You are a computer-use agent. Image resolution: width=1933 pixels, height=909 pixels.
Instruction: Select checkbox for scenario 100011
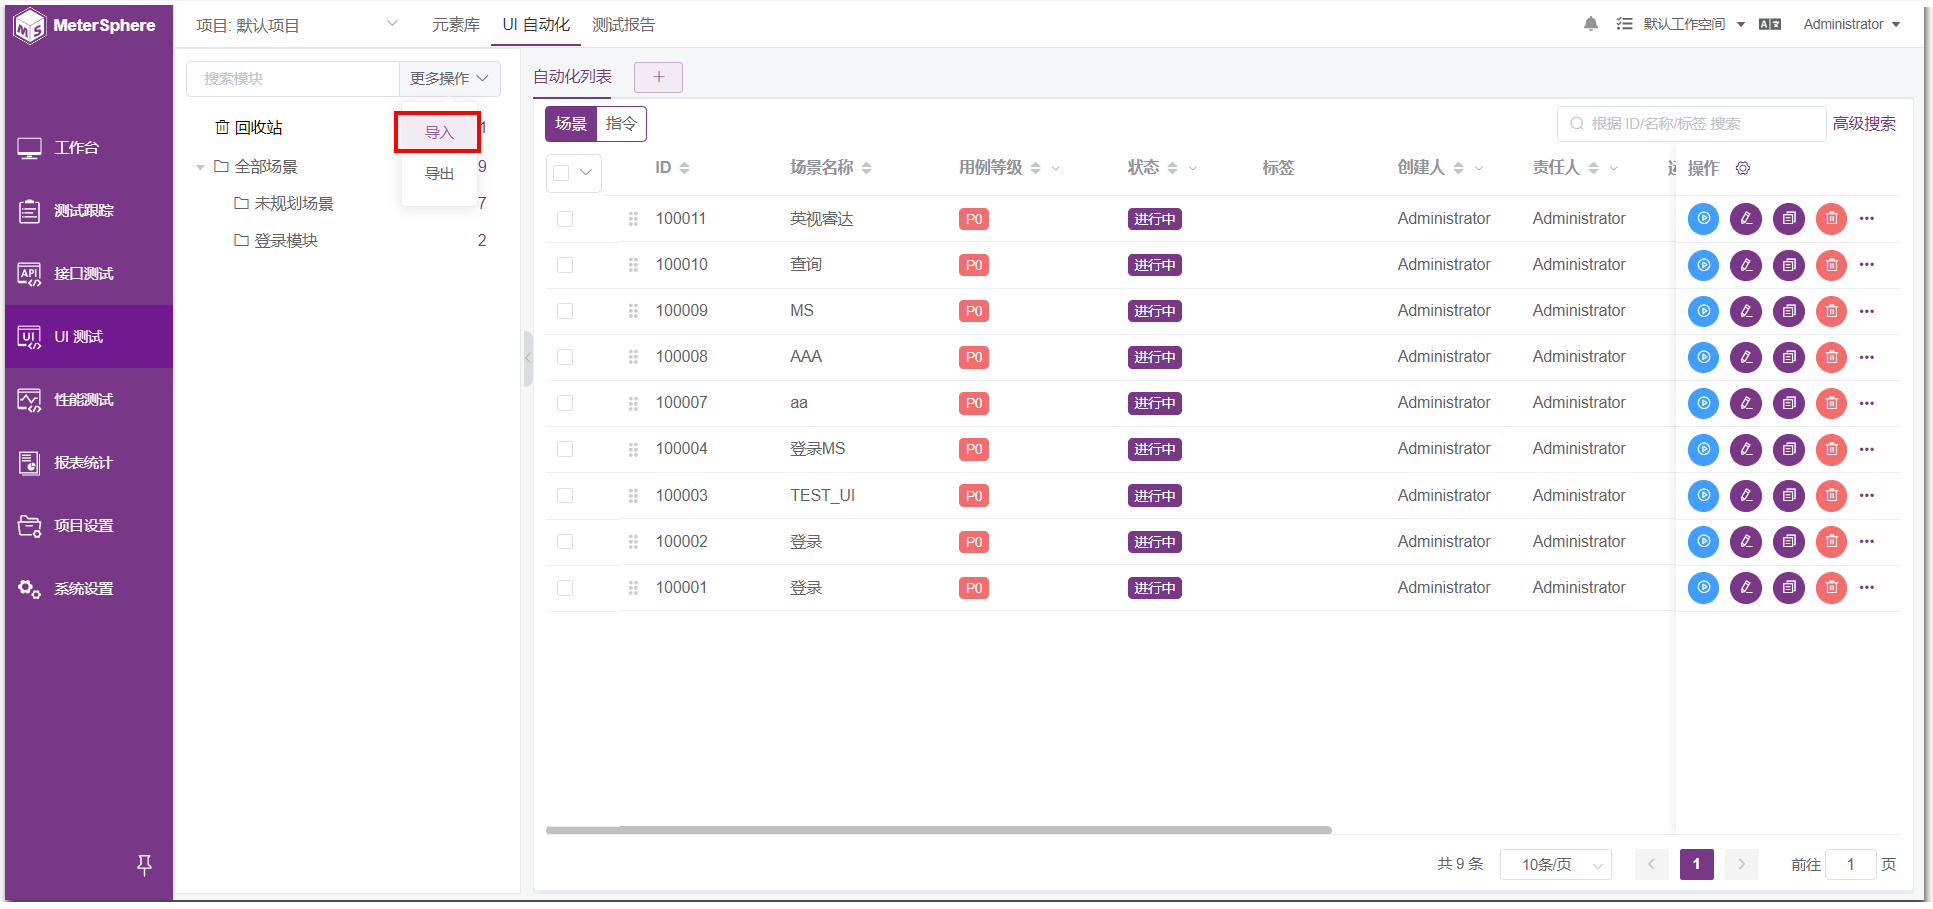pyautogui.click(x=565, y=219)
